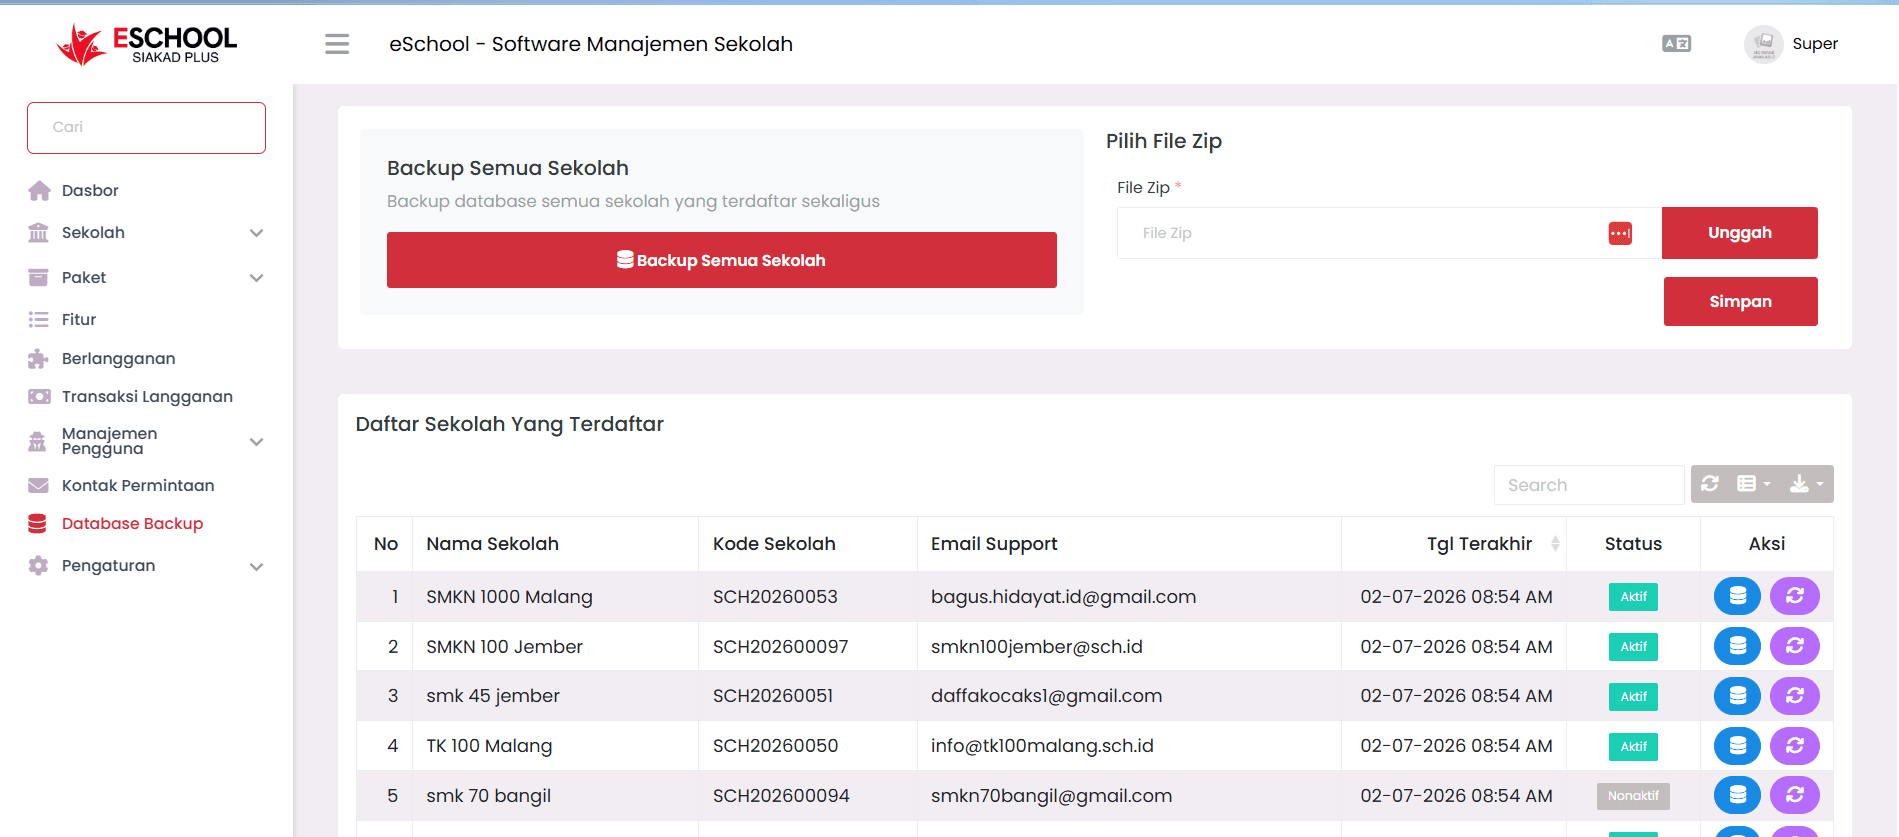Backup database for SMKN 1000 Malang
1899x837 pixels.
pyautogui.click(x=1738, y=596)
